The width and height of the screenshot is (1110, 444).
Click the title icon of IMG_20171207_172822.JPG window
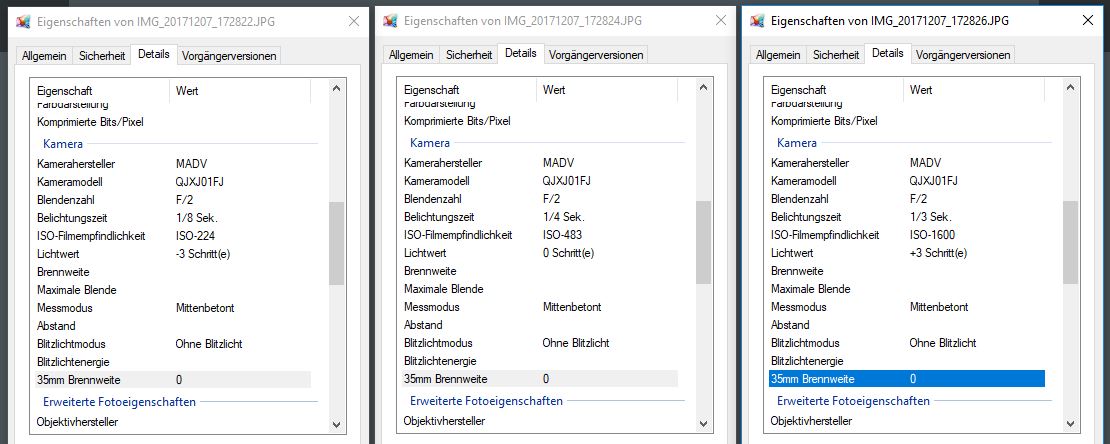tap(23, 21)
